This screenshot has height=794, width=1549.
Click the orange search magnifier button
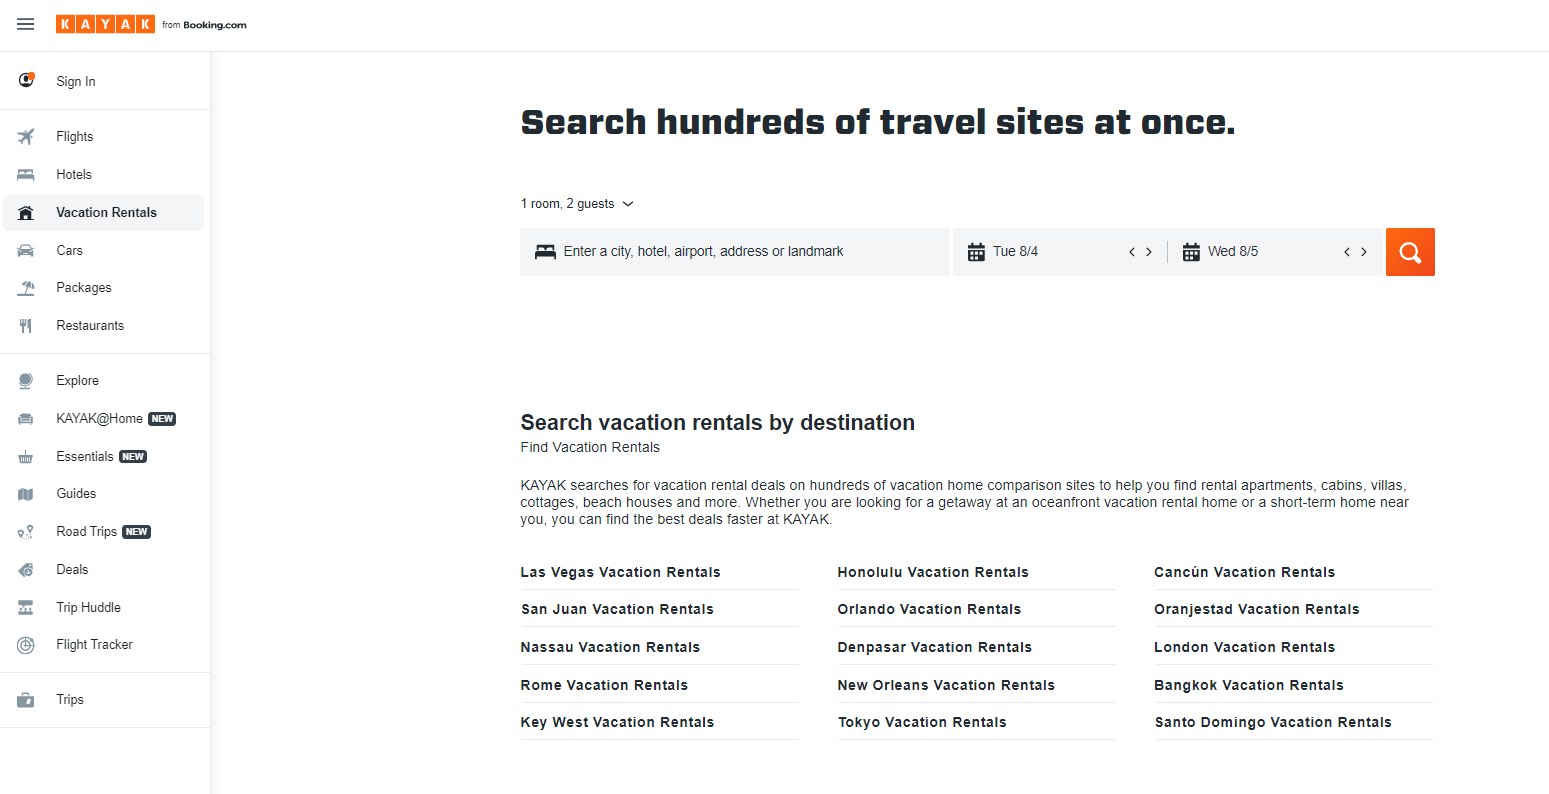pos(1410,252)
